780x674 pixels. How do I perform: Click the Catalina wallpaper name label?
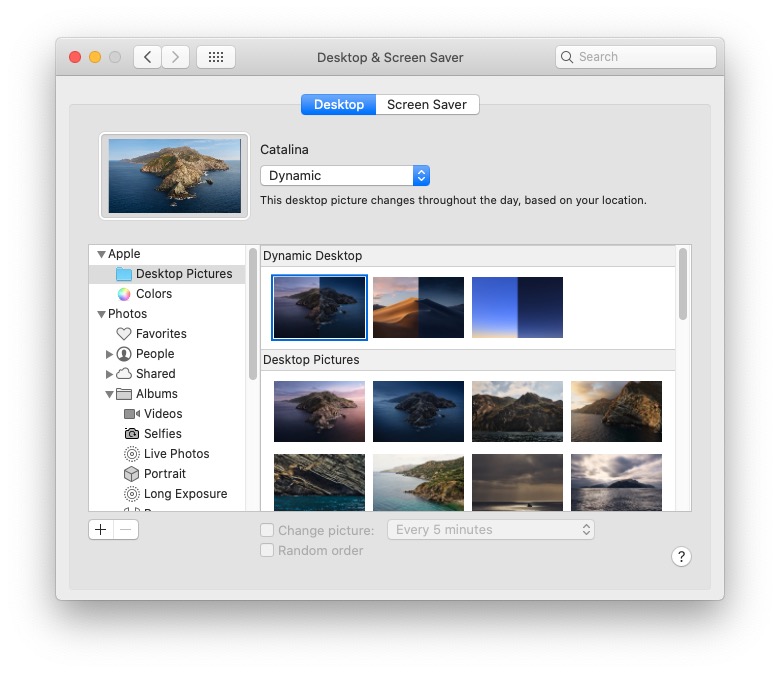(284, 150)
